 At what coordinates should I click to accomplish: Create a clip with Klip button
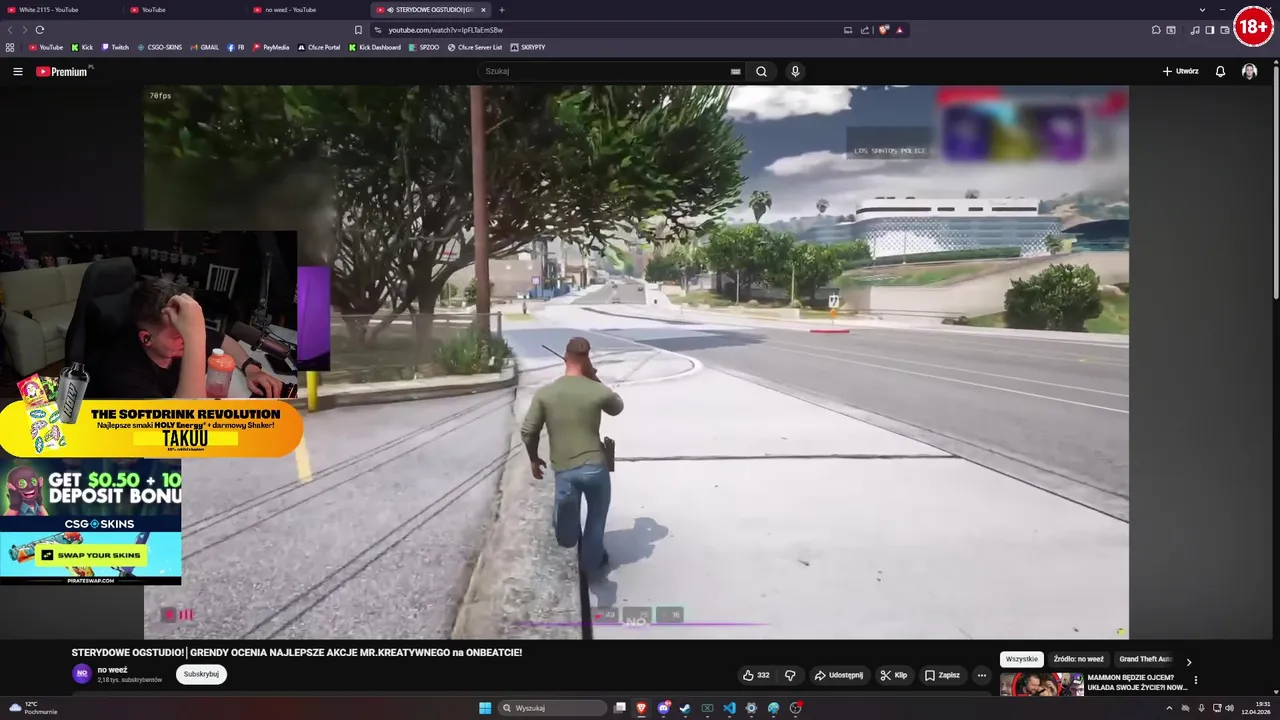click(893, 675)
